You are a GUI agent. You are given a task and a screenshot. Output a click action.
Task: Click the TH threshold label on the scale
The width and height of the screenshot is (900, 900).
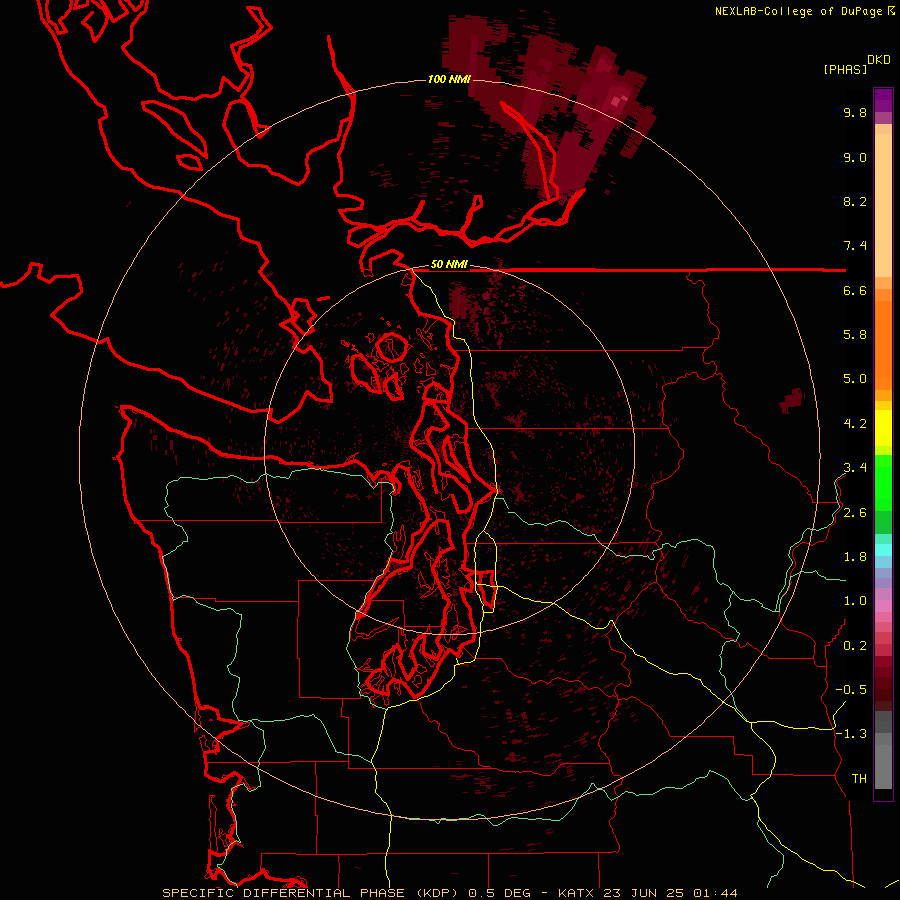point(859,779)
